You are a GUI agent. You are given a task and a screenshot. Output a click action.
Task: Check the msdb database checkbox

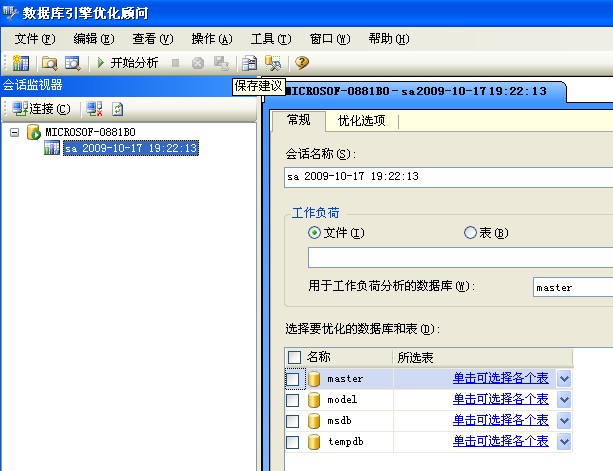coord(293,421)
